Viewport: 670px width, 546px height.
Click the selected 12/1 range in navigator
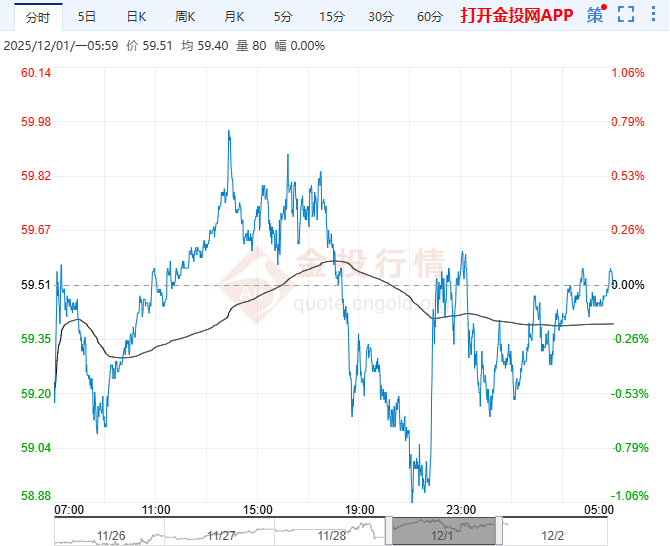444,531
